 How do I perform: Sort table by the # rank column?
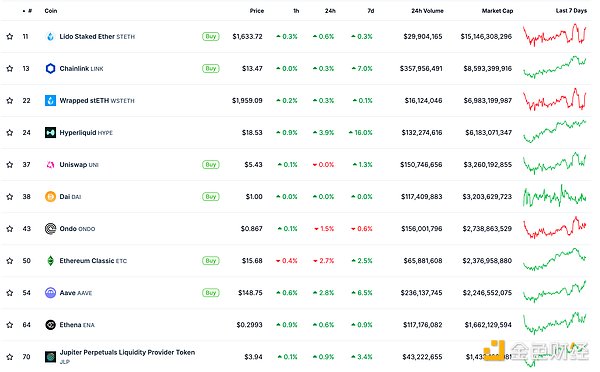(28, 11)
